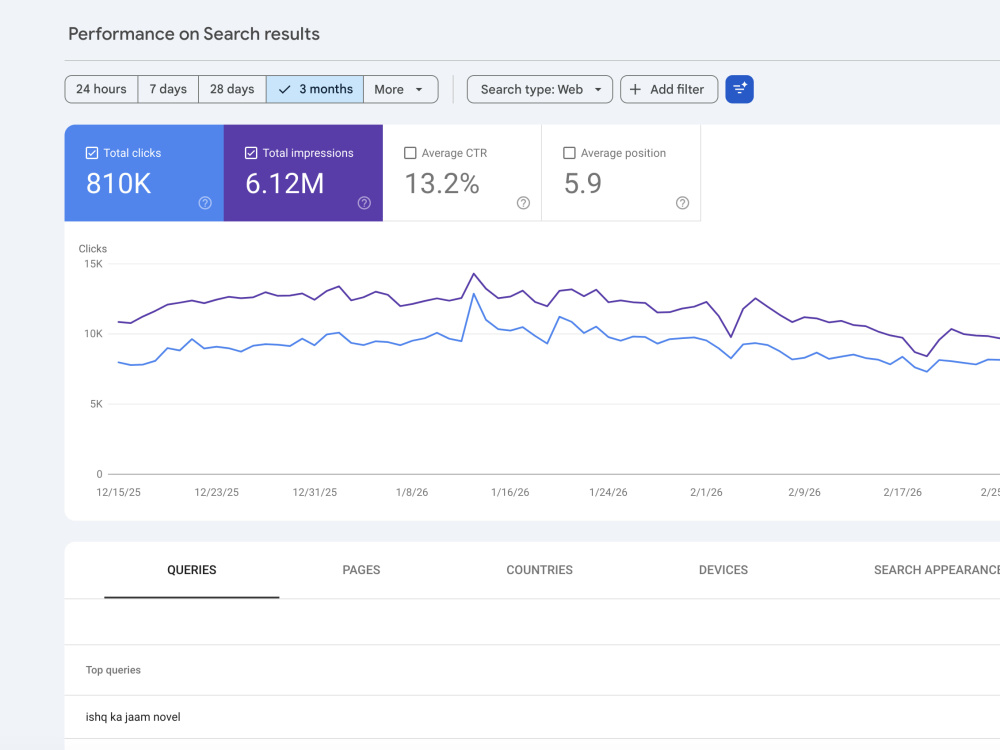Viewport: 1000px width, 750px height.
Task: Enable the Average position checkbox
Action: [570, 153]
